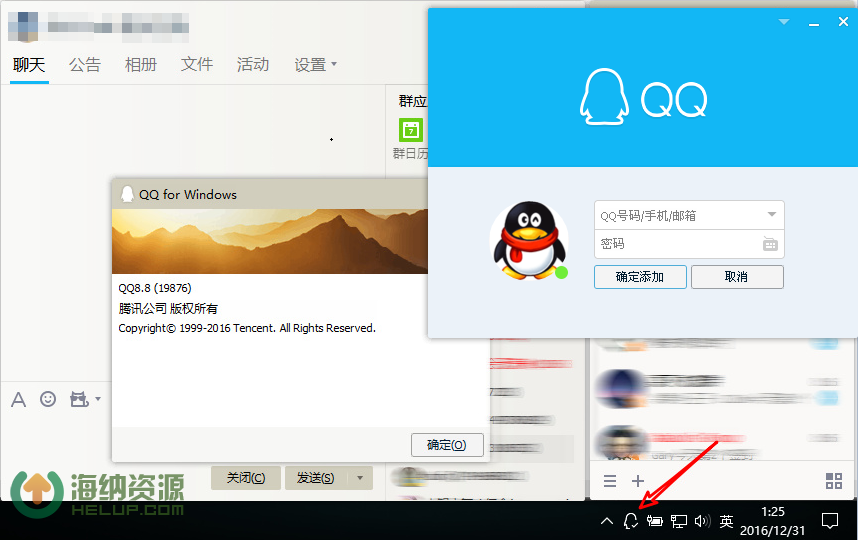Show hidden tray icons chevron

click(607, 521)
